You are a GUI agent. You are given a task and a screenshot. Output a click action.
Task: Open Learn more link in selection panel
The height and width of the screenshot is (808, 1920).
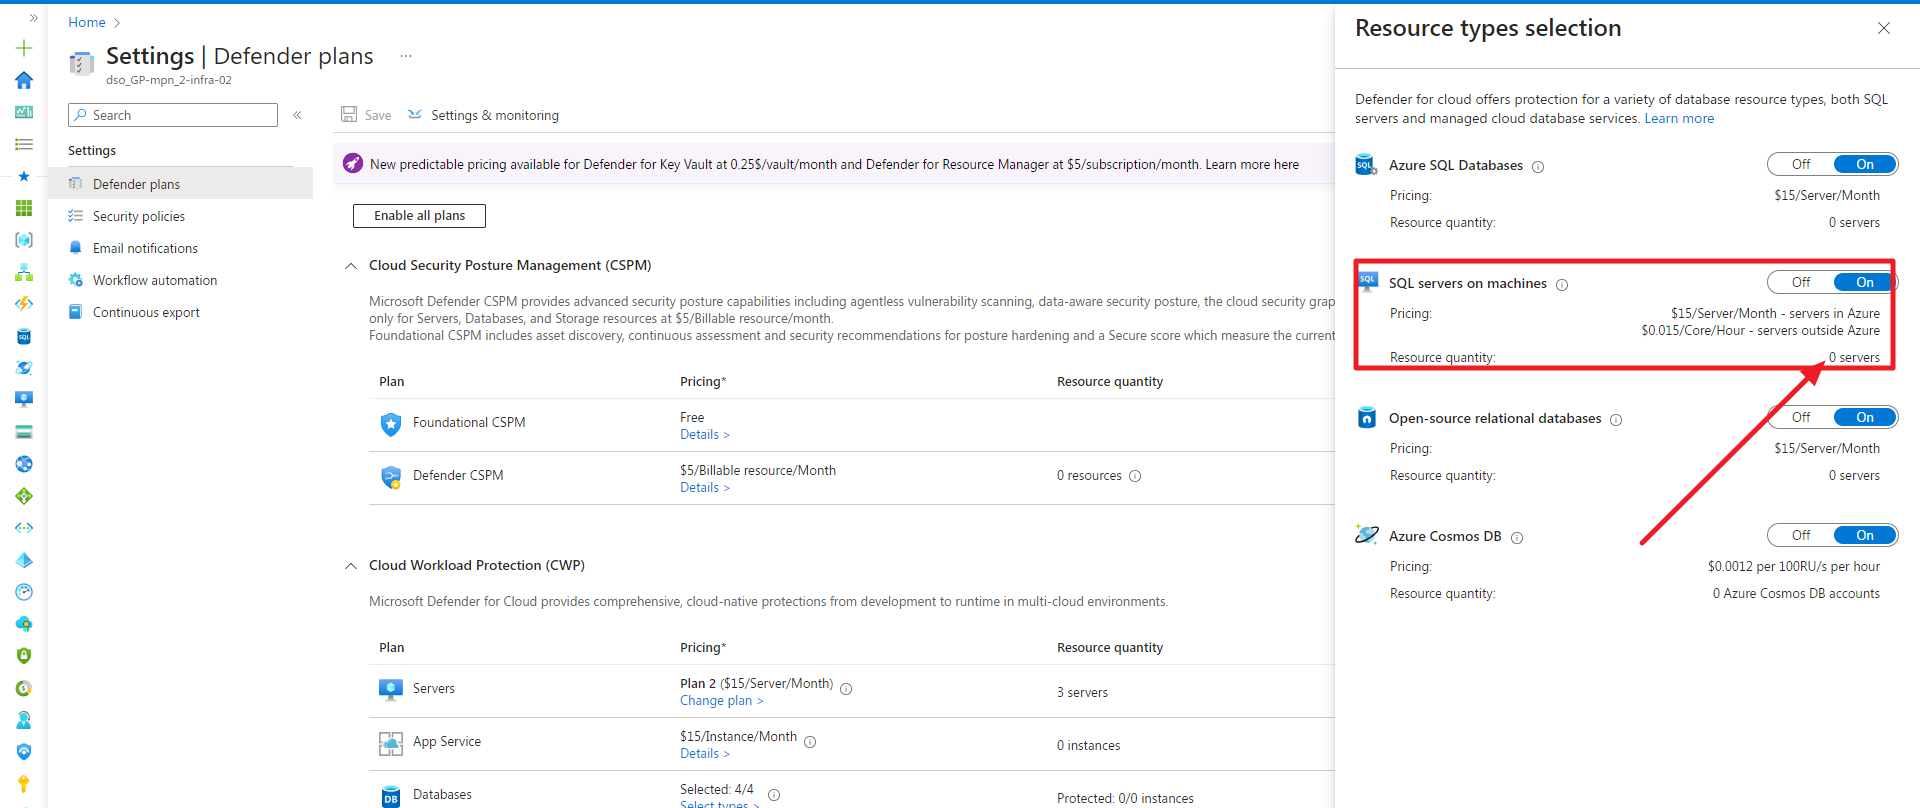point(1679,119)
